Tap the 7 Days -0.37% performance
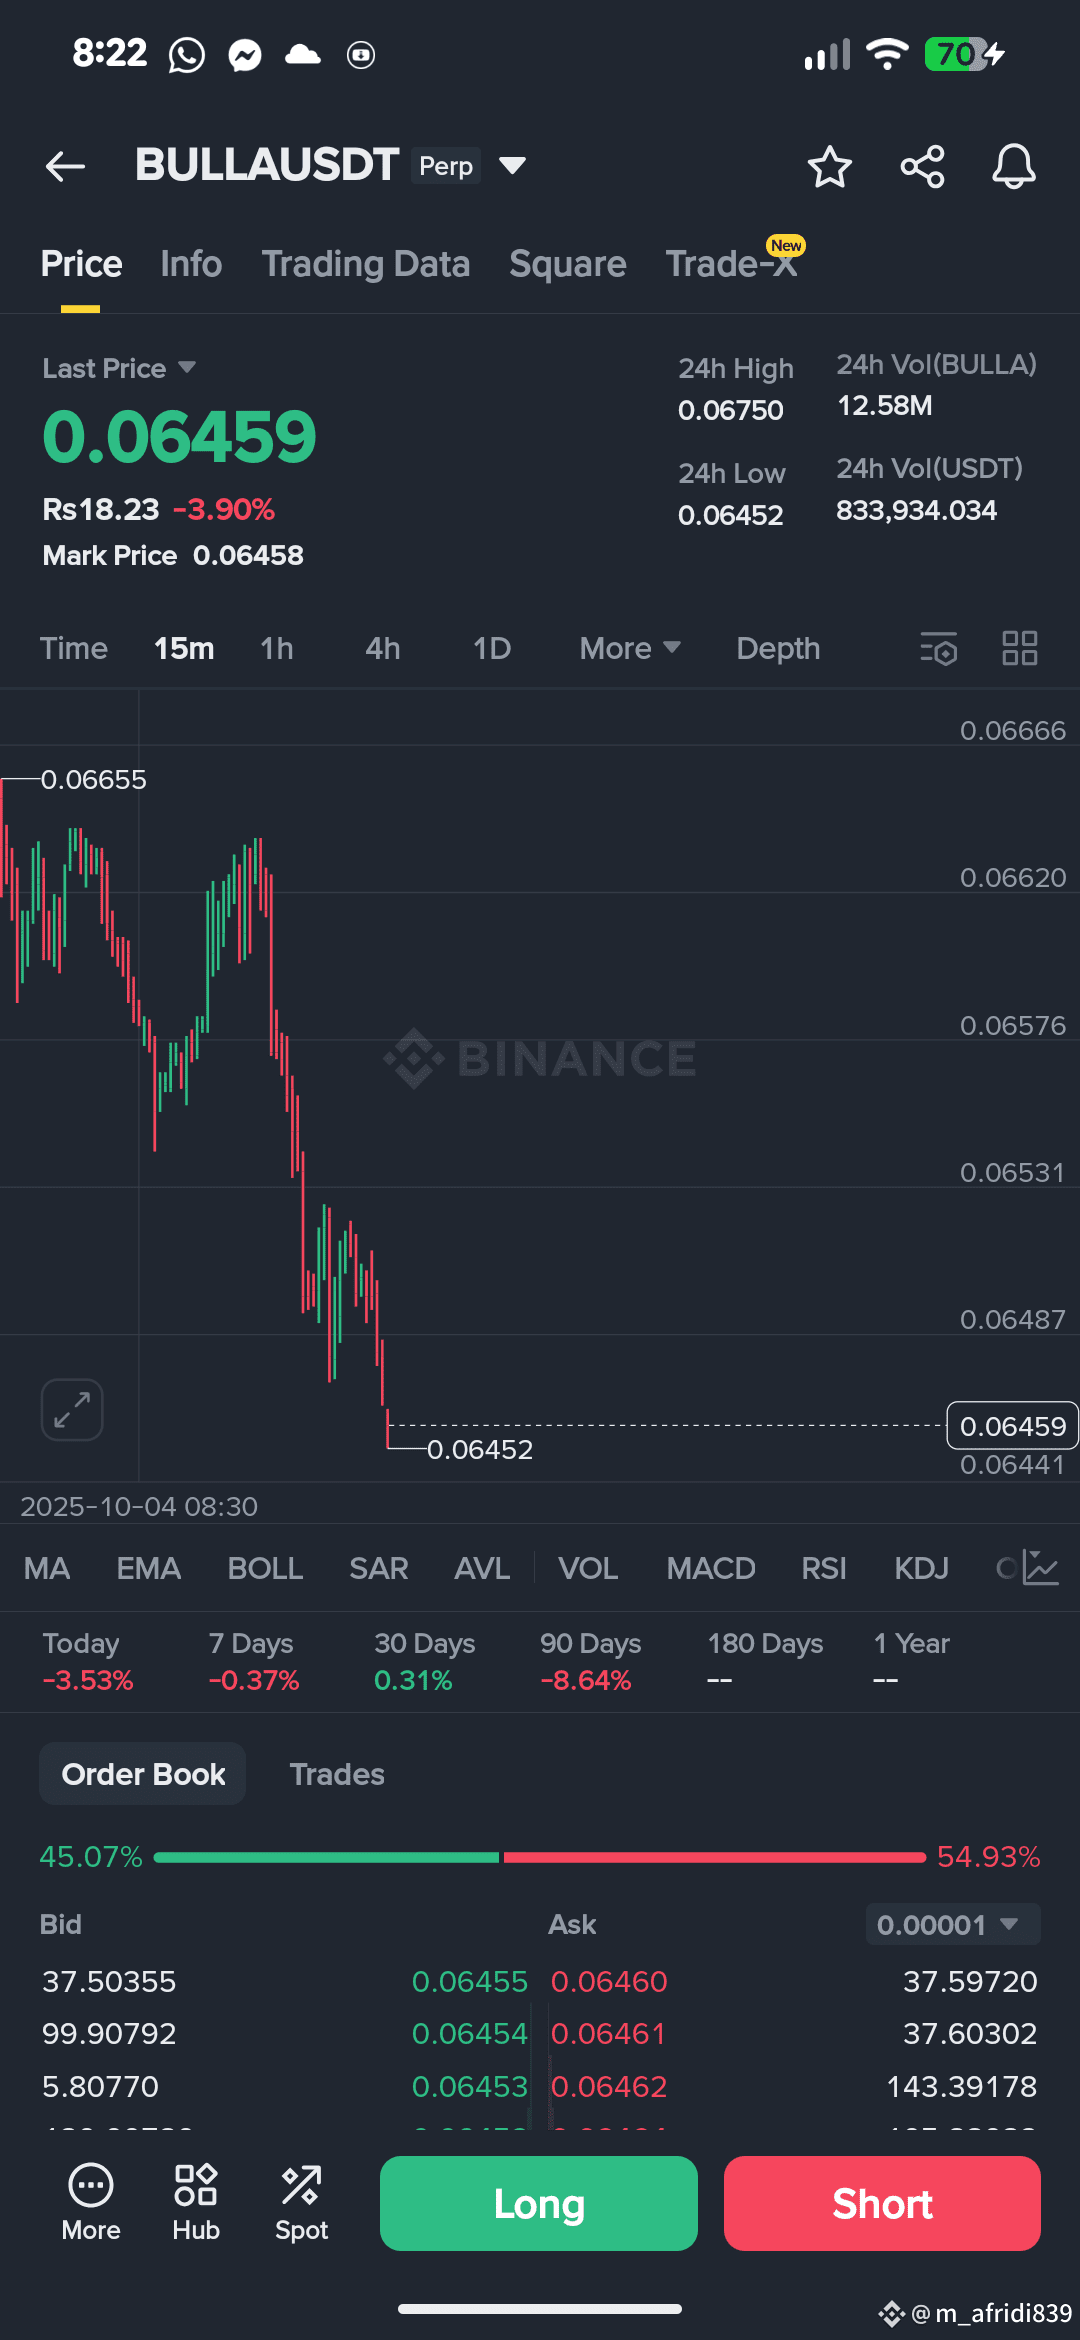 pyautogui.click(x=254, y=1662)
